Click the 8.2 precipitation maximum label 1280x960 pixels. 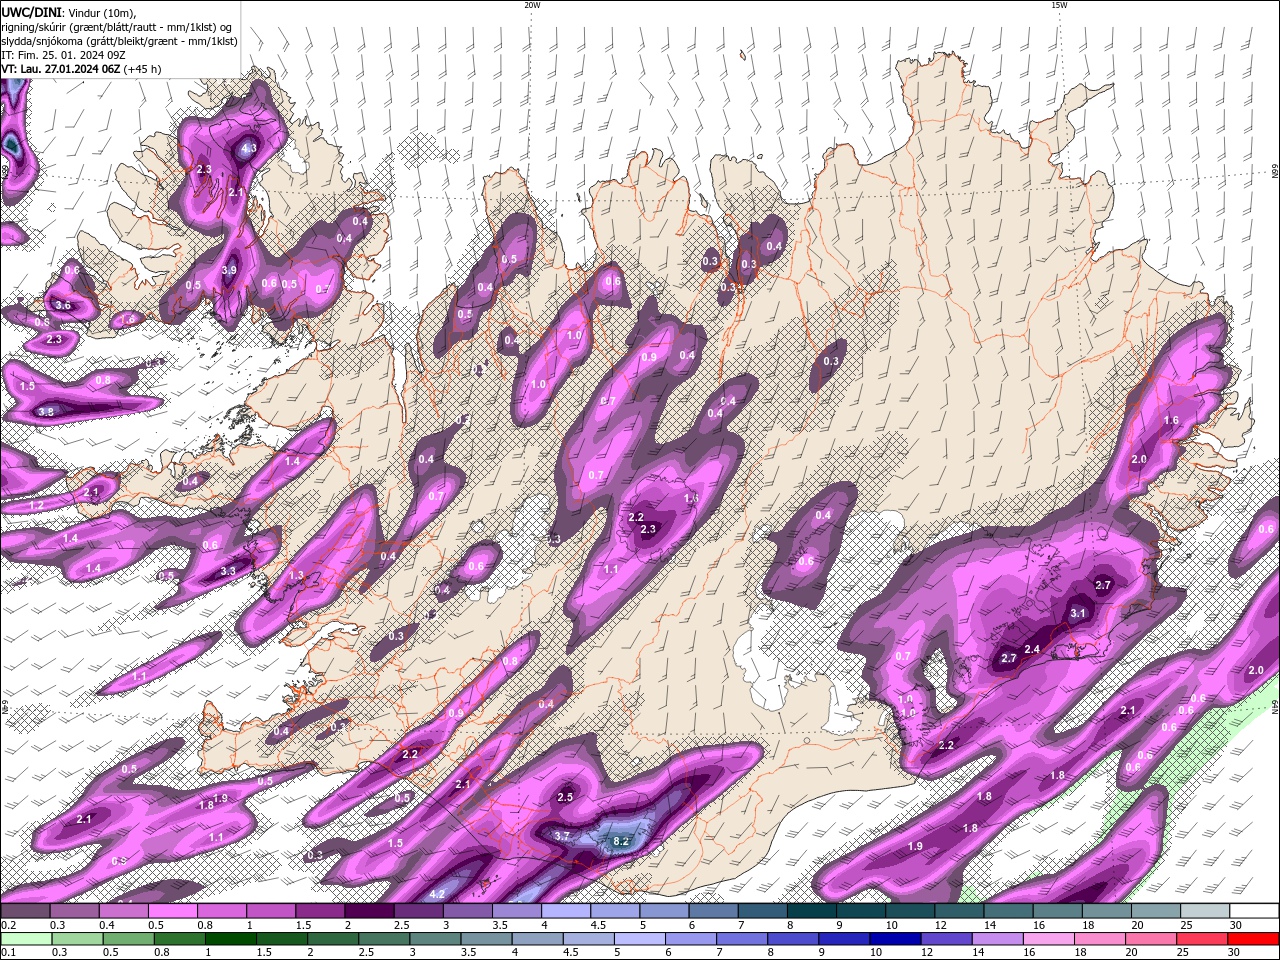tap(620, 841)
